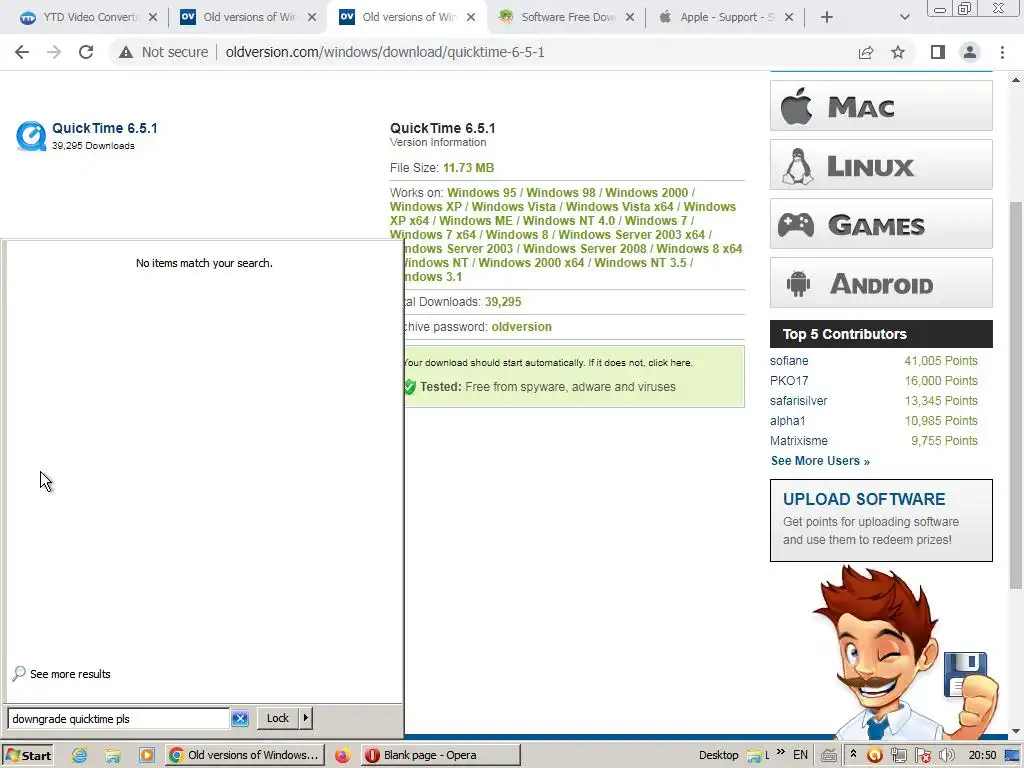Open contributor sofiane's profile
Image resolution: width=1024 pixels, height=768 pixels.
pos(789,360)
